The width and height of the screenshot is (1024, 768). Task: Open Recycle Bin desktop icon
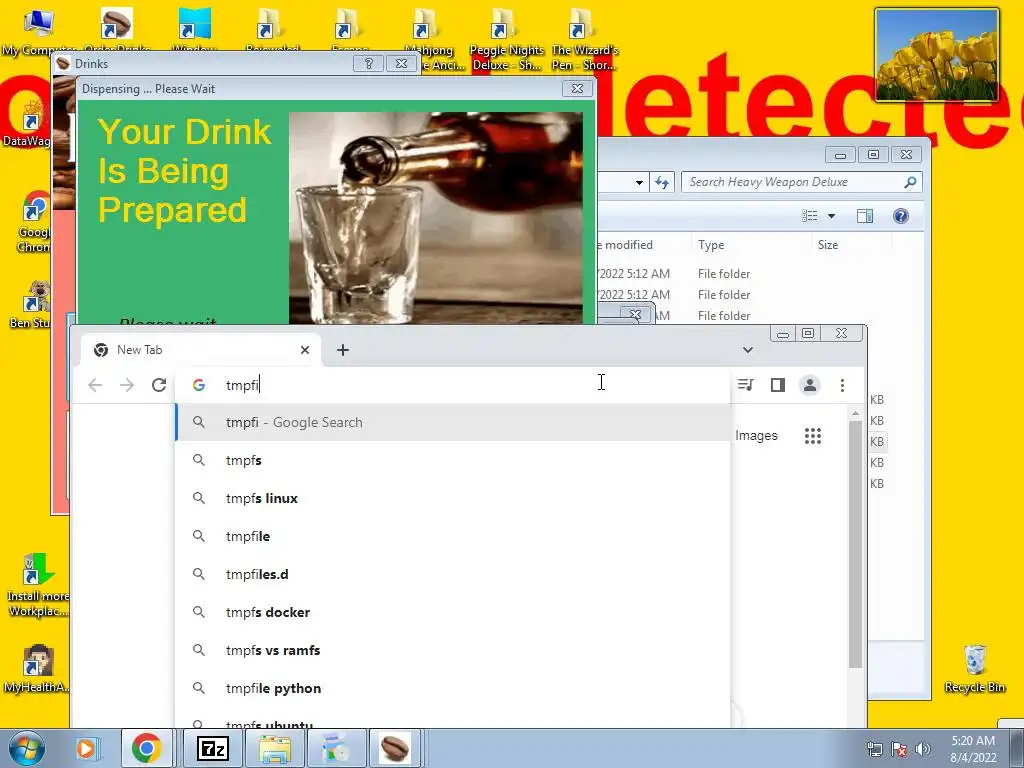click(x=974, y=668)
